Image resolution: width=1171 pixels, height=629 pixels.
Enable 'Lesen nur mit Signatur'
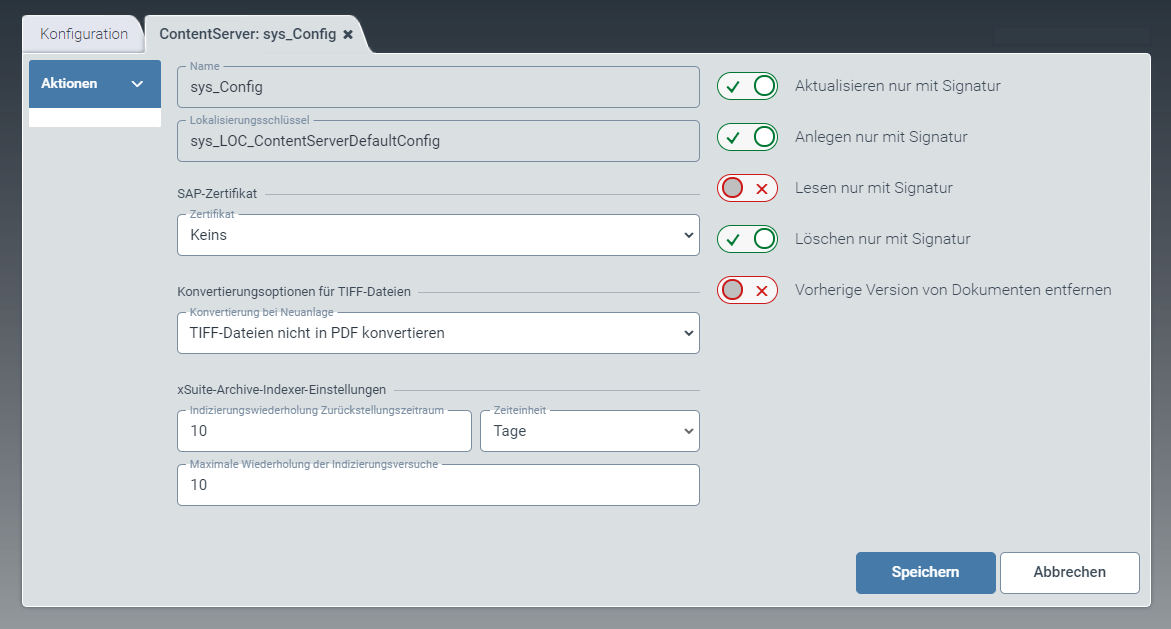[x=747, y=187]
